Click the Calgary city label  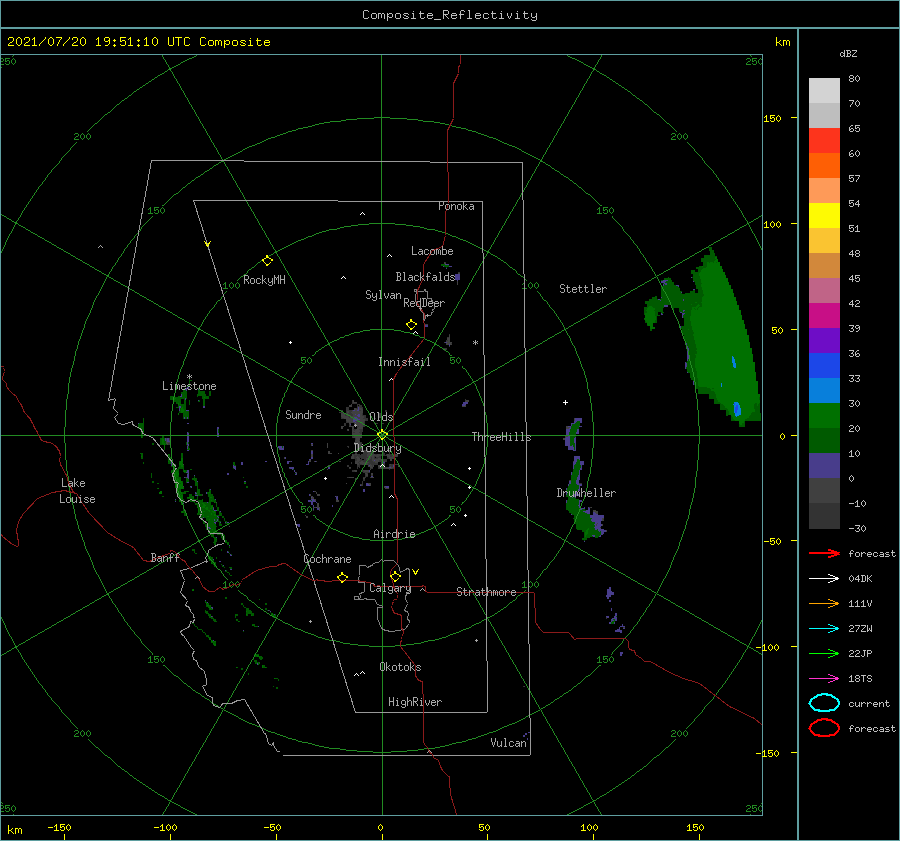coord(390,588)
